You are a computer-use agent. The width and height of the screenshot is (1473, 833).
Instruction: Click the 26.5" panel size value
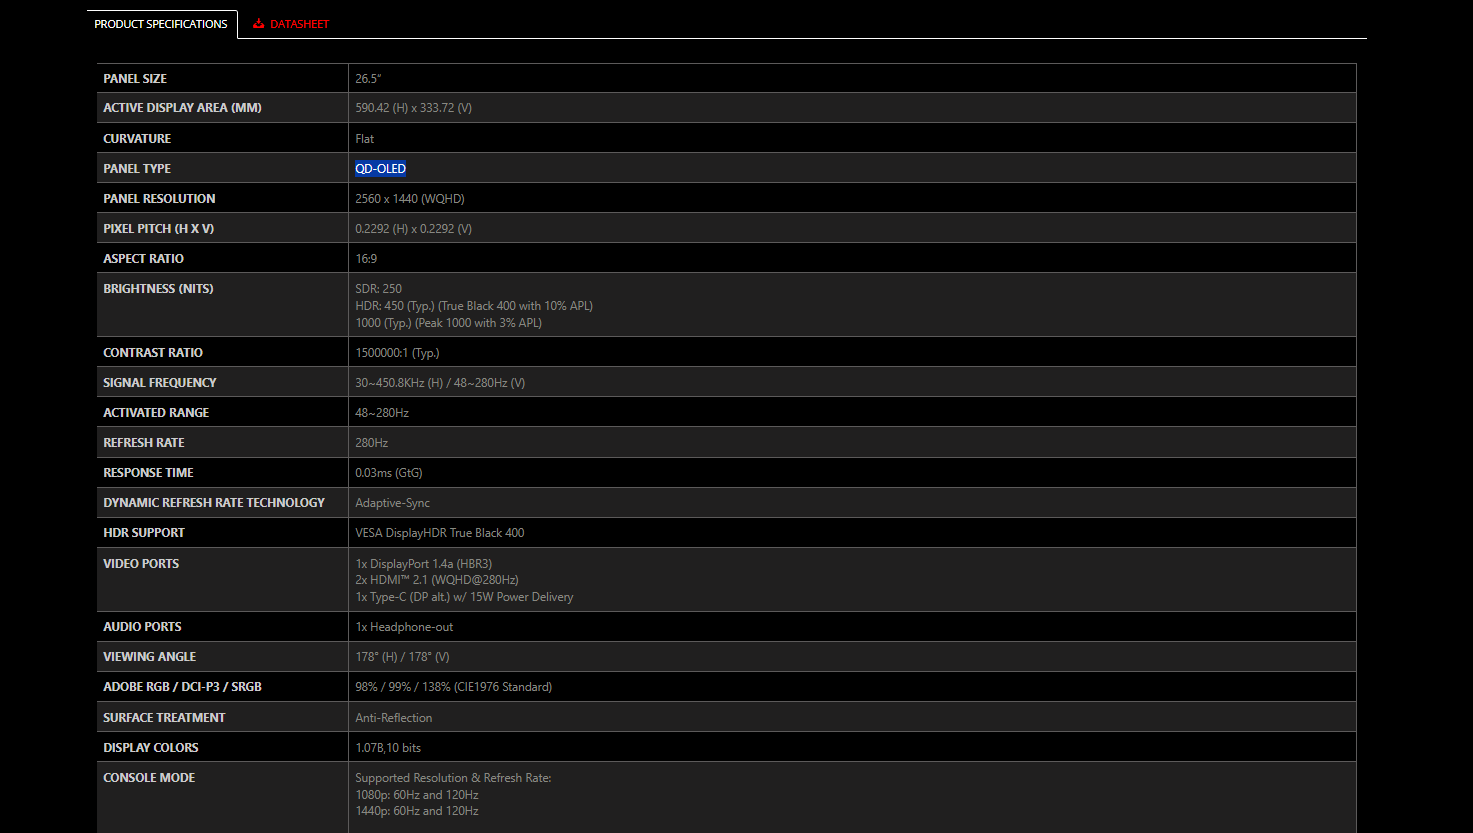click(368, 79)
